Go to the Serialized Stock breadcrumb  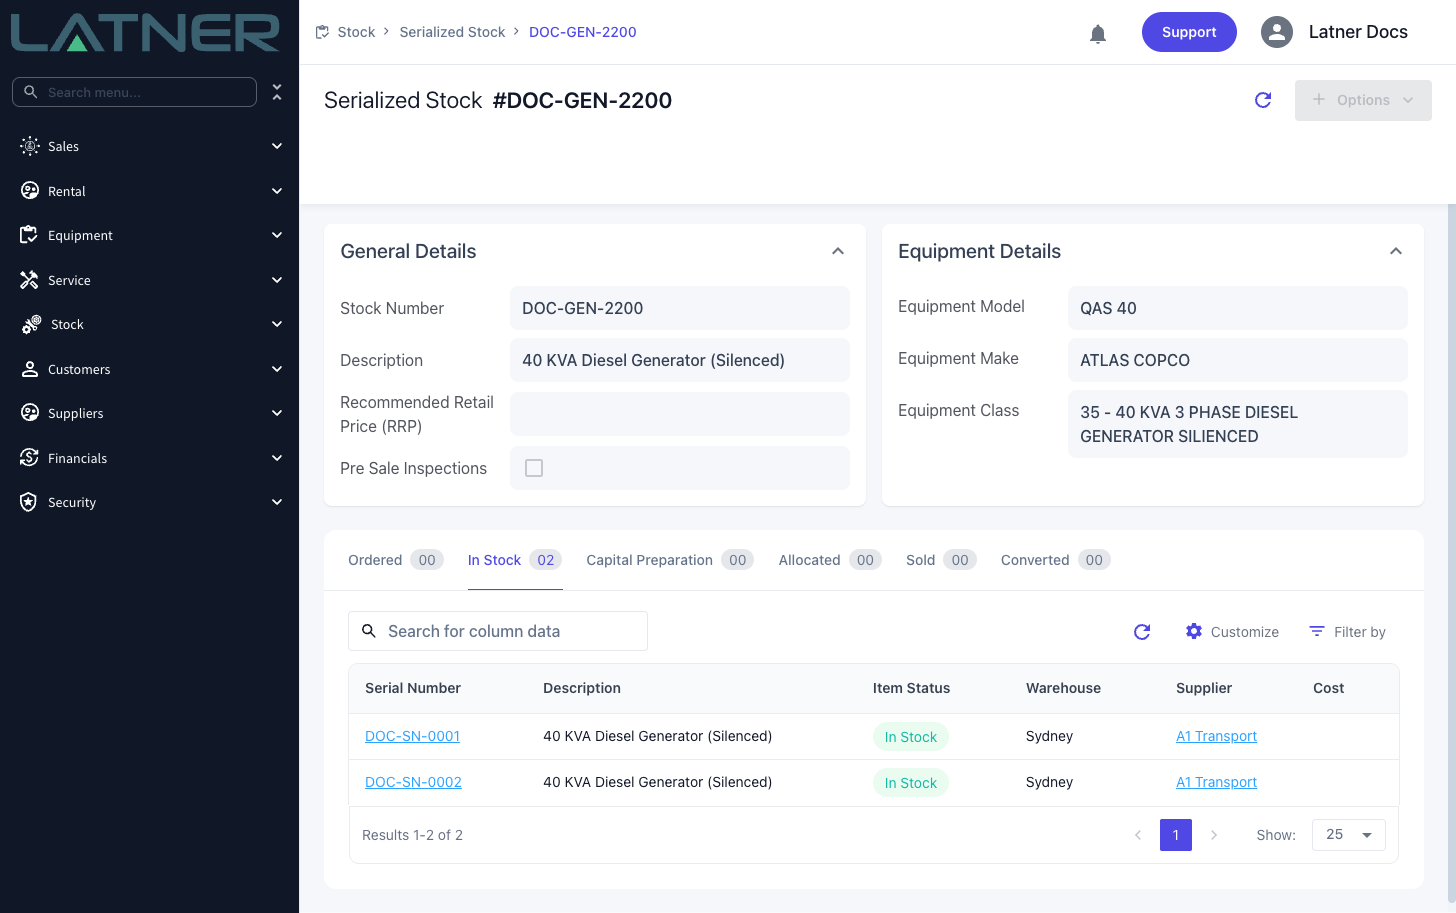coord(452,32)
